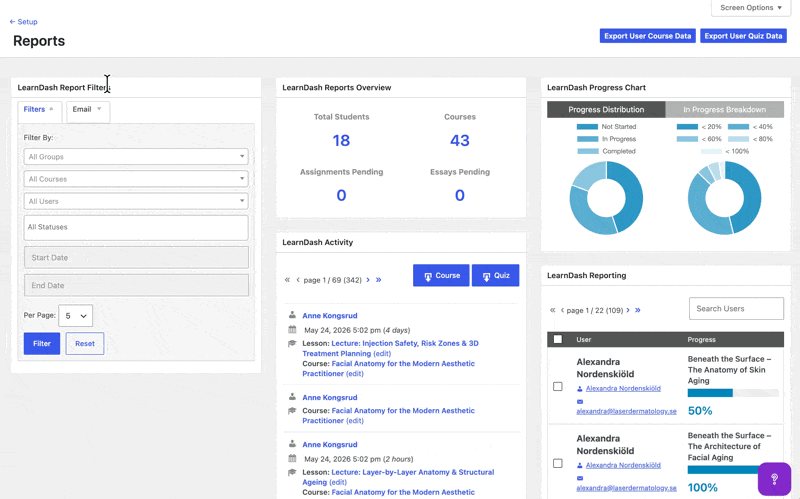Toggle select-all checkbox in Reporting table header
The width and height of the screenshot is (800, 499).
(558, 339)
